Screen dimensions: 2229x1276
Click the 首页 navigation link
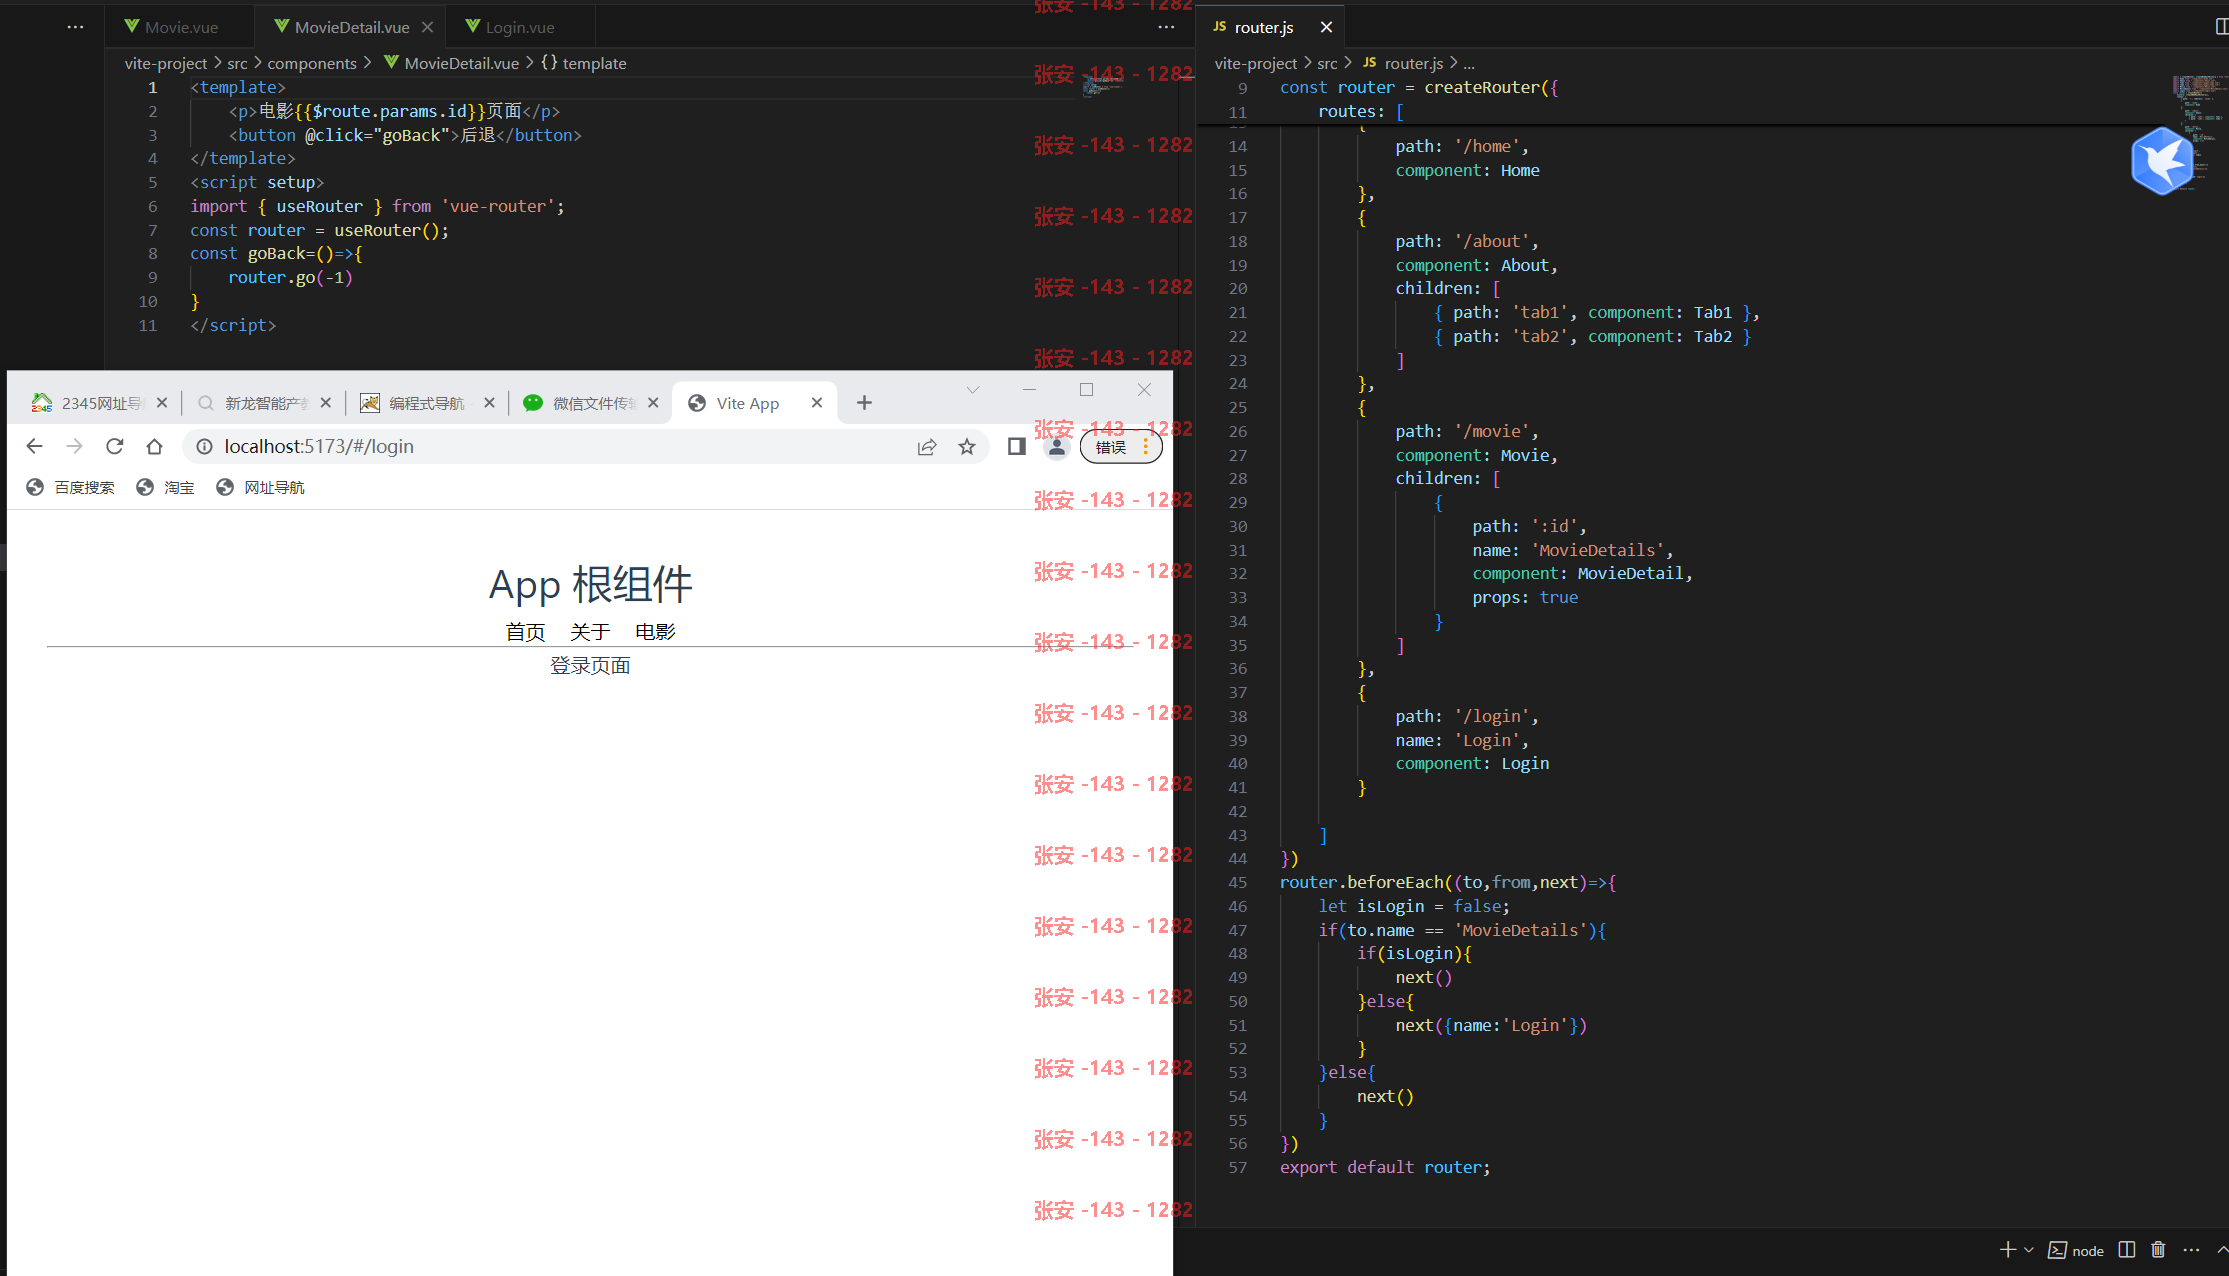coord(525,632)
